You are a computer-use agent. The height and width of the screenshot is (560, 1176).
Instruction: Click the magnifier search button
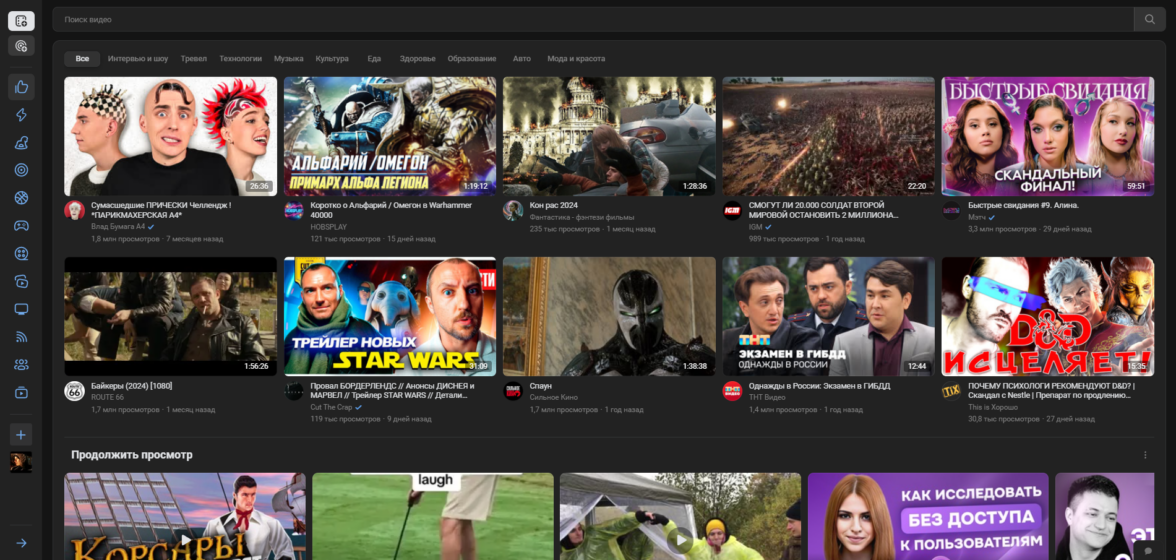1149,19
